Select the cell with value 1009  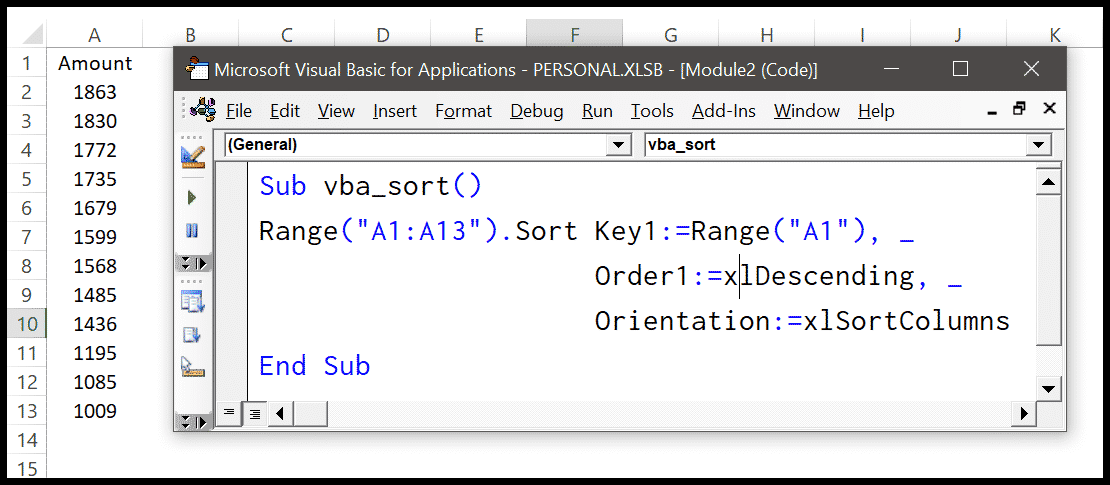click(95, 411)
